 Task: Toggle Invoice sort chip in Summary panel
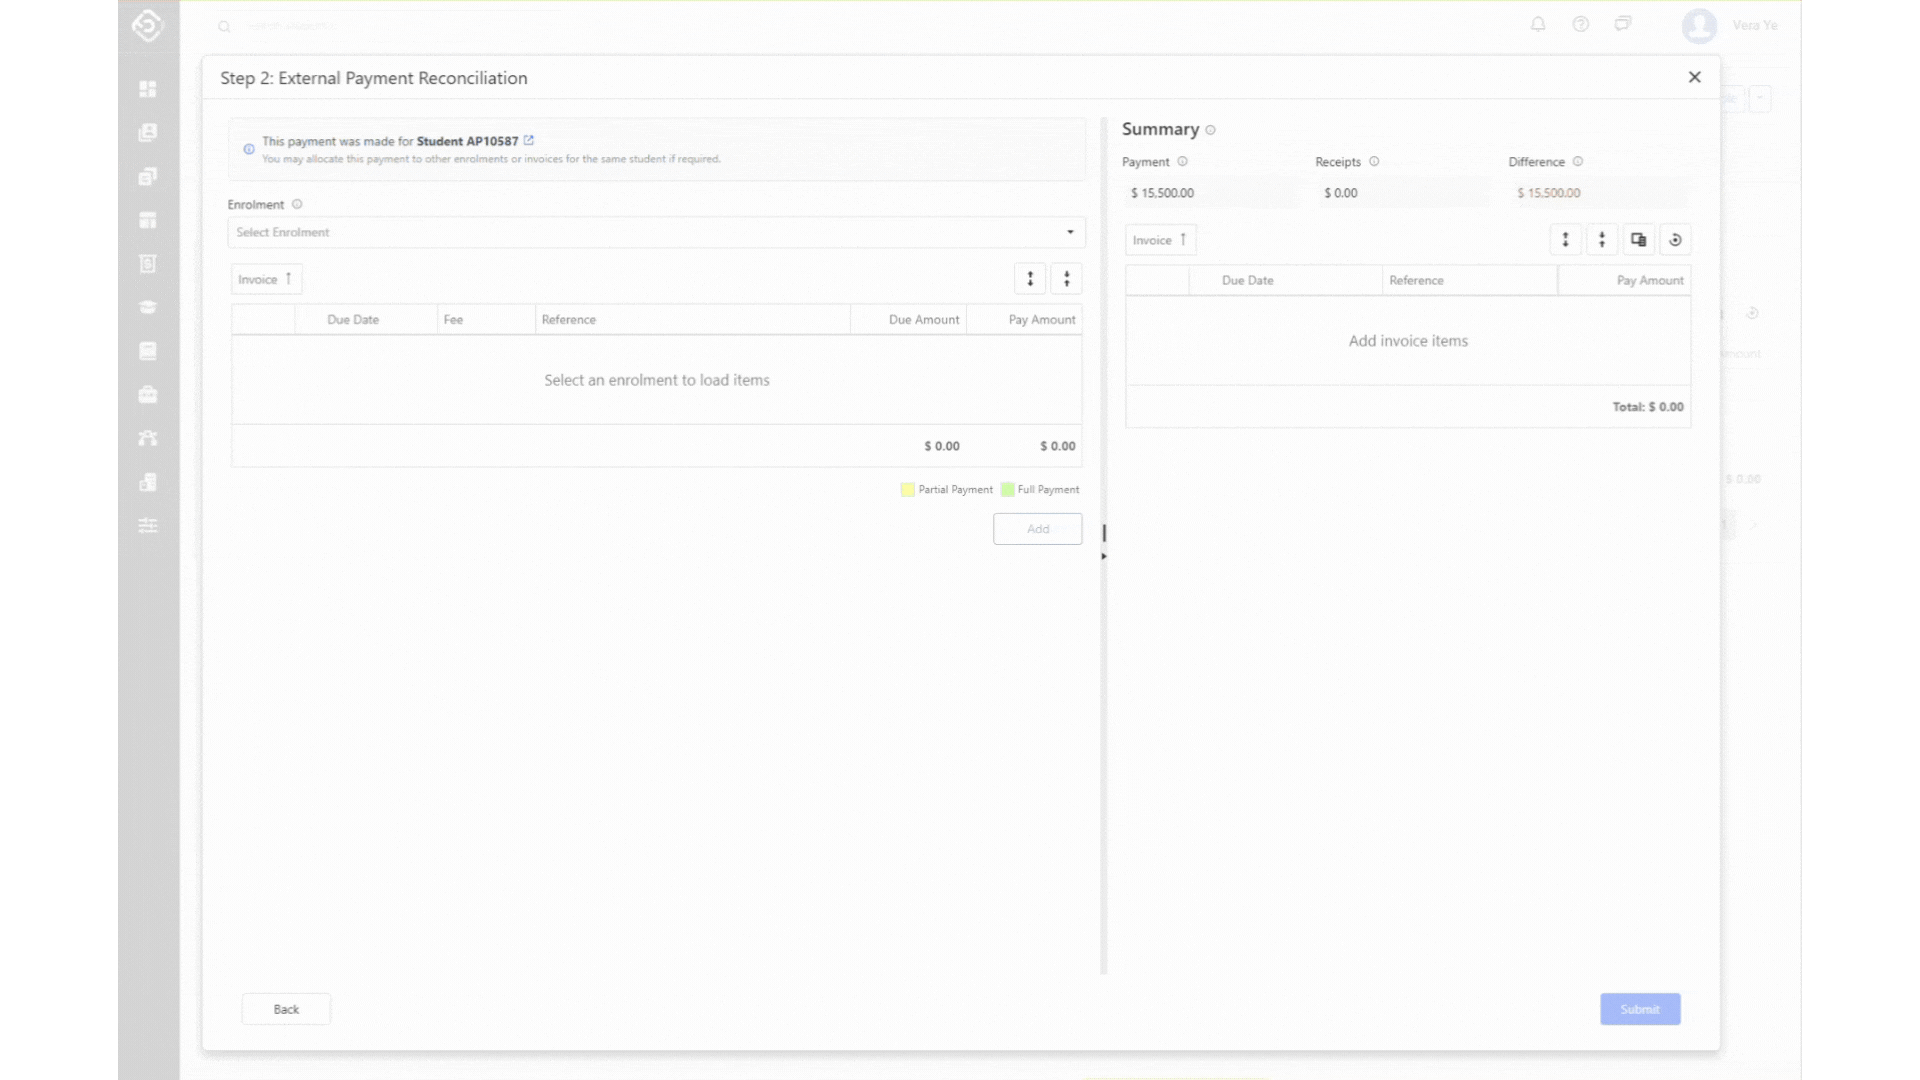[x=1160, y=240]
